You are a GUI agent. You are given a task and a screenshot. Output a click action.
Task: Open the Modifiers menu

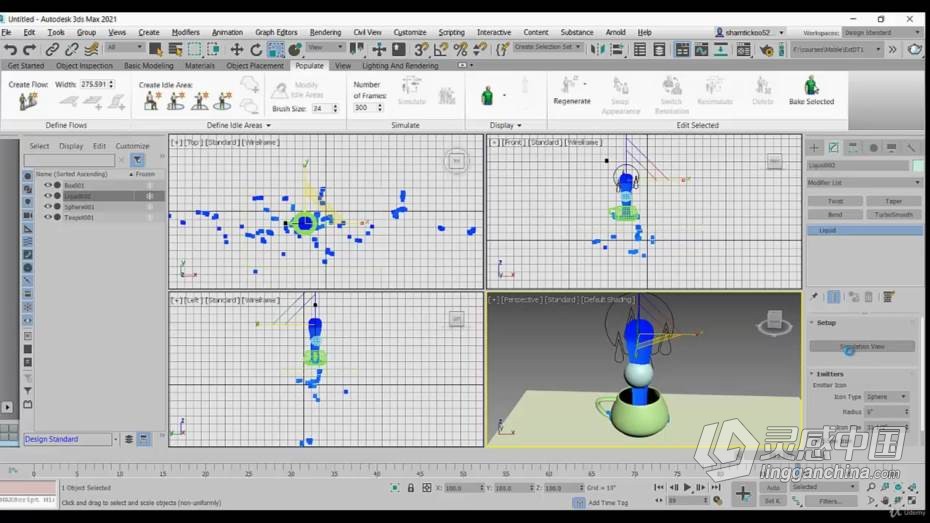tap(186, 33)
